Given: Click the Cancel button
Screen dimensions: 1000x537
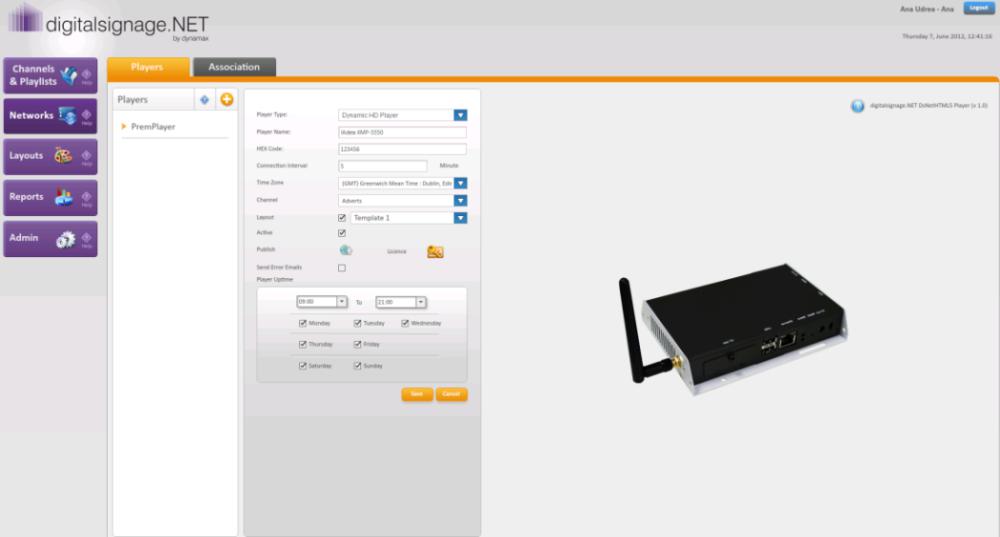Looking at the screenshot, I should [x=452, y=394].
